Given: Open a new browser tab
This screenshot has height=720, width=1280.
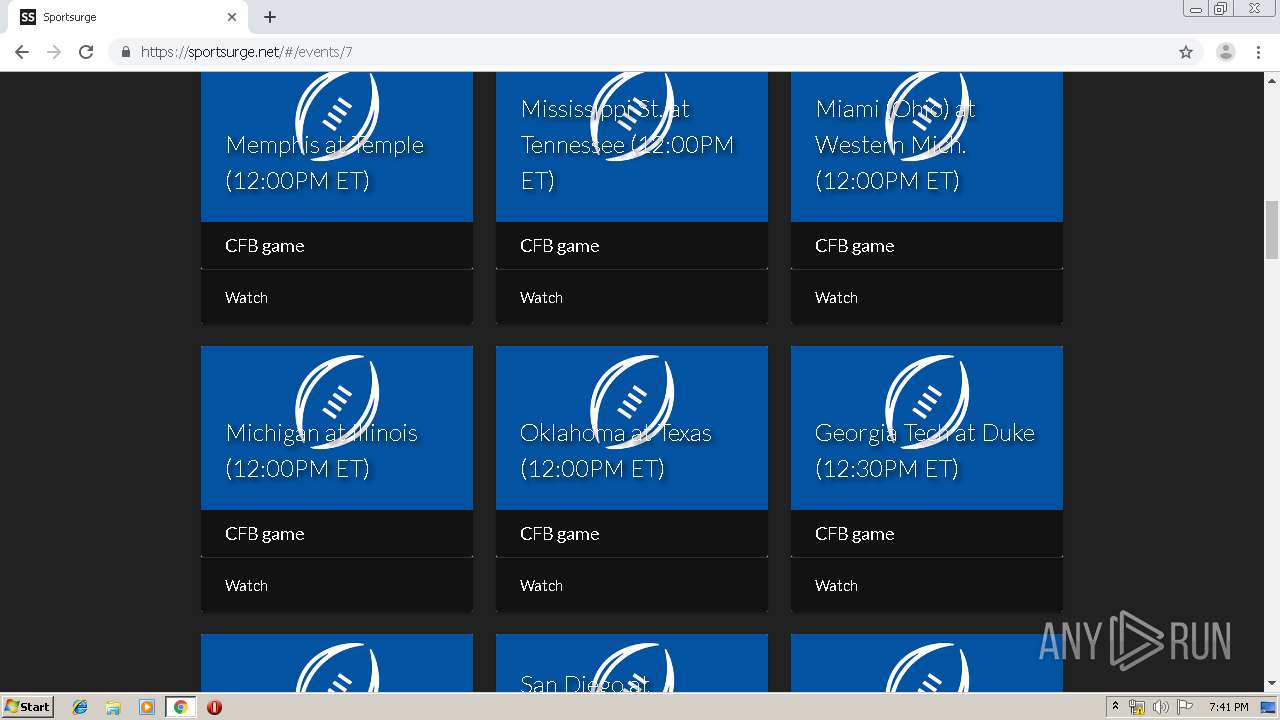Looking at the screenshot, I should [x=270, y=17].
